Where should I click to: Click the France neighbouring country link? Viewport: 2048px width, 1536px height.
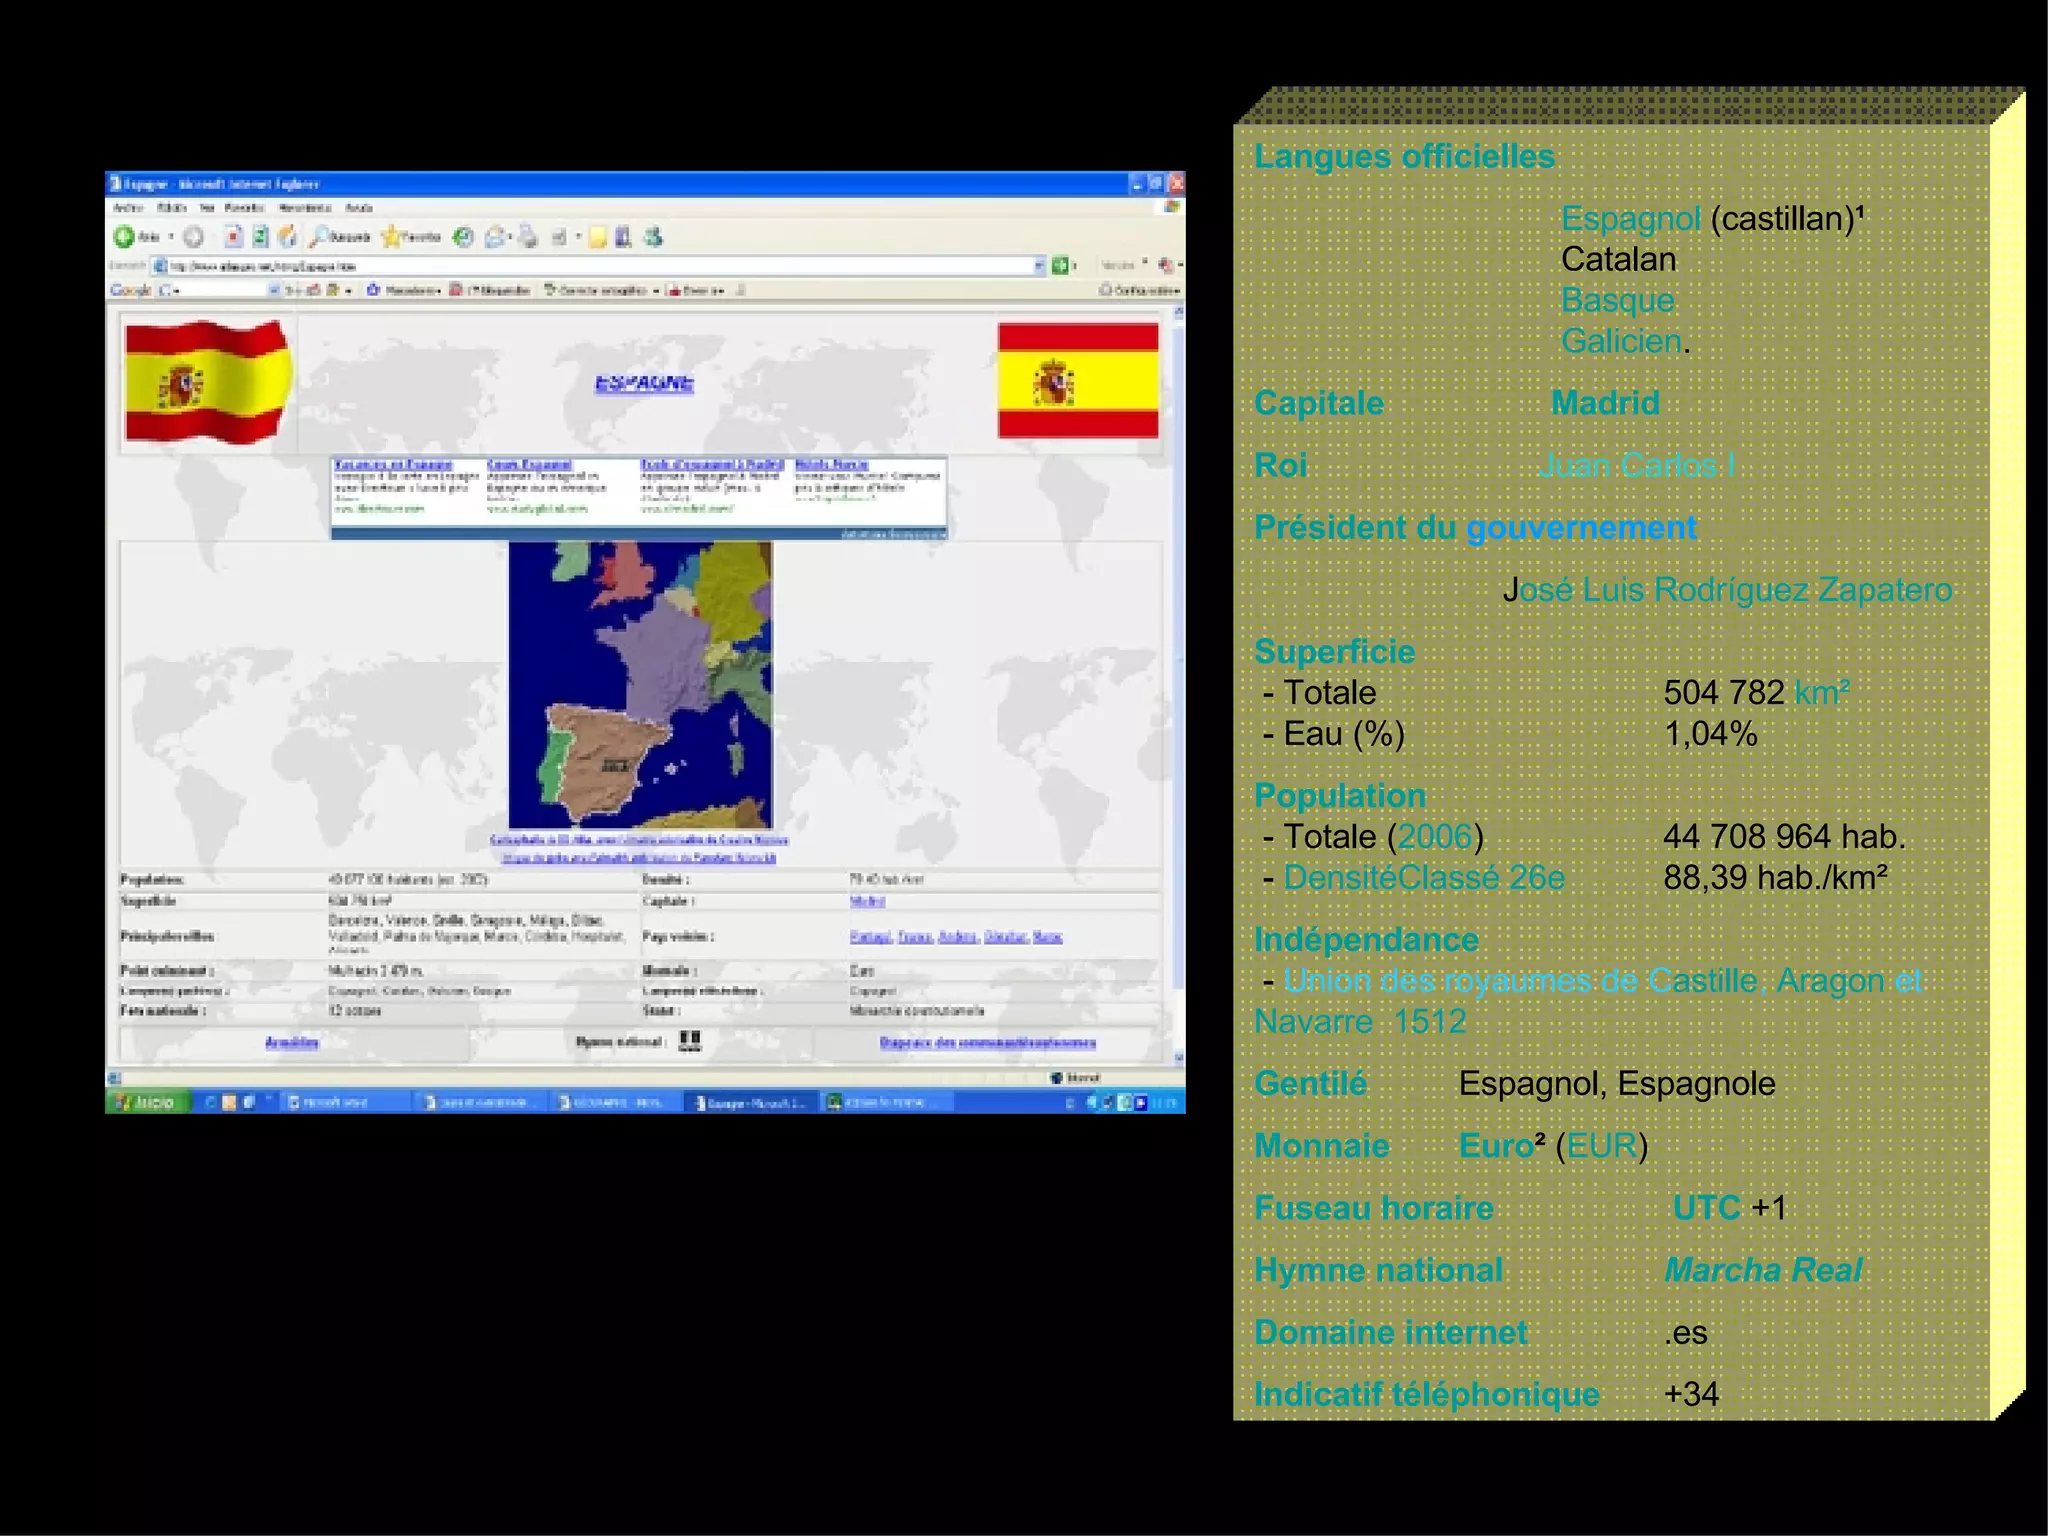pos(914,936)
